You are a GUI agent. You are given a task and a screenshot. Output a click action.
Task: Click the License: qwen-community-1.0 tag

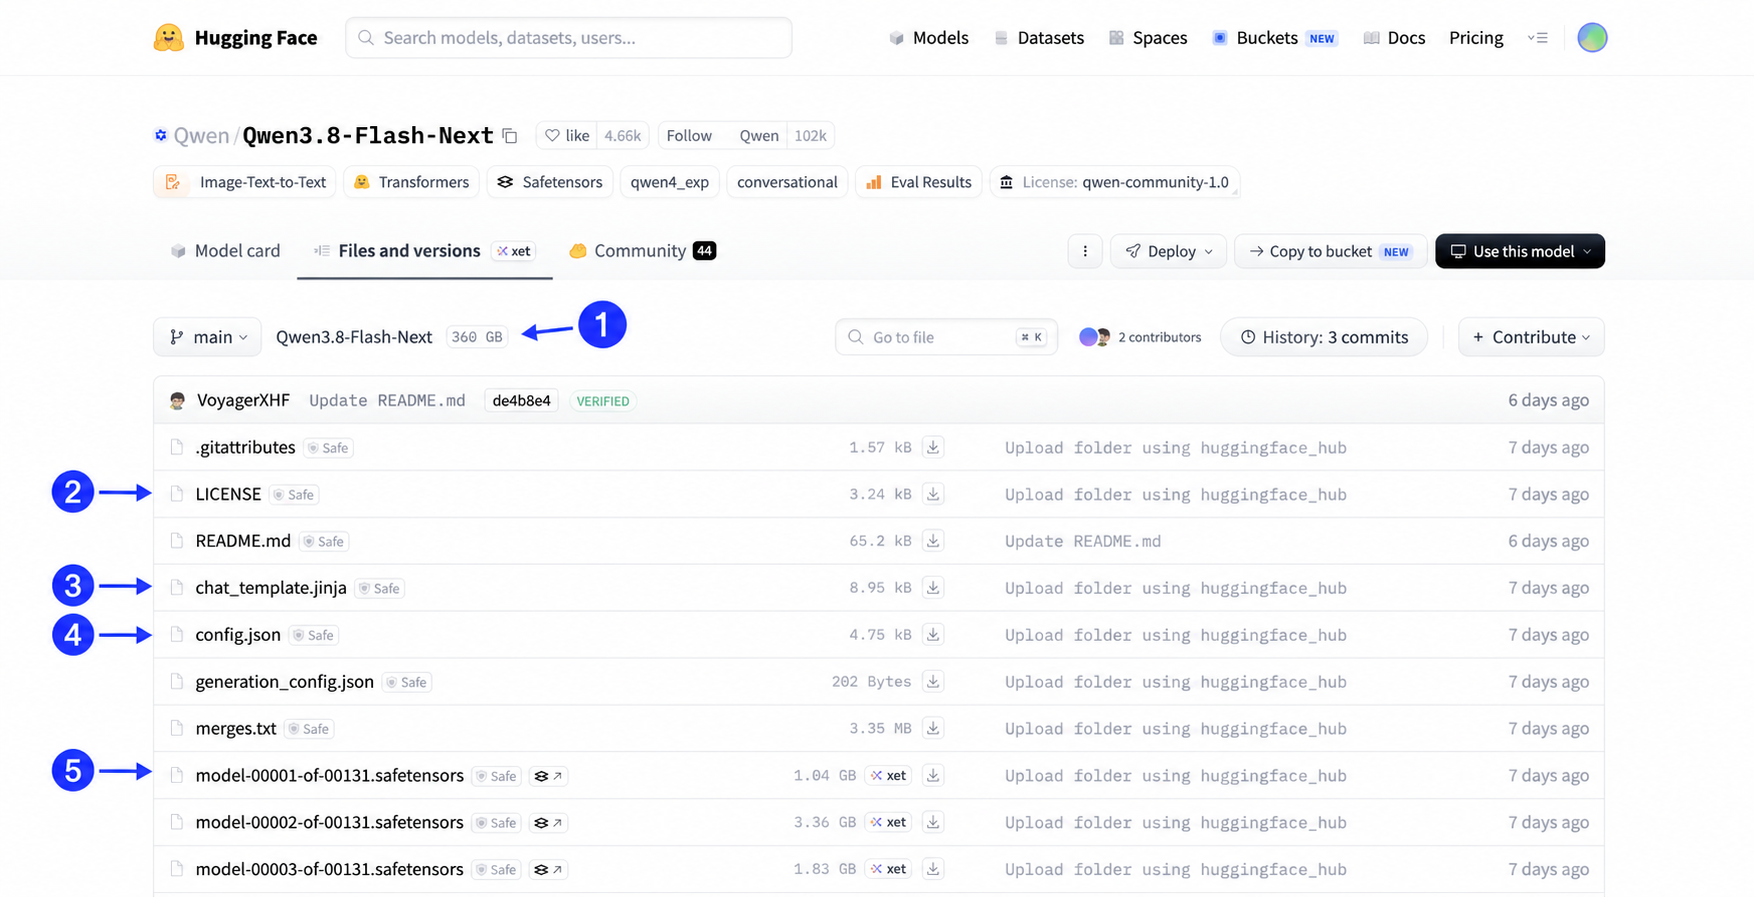click(x=1115, y=182)
